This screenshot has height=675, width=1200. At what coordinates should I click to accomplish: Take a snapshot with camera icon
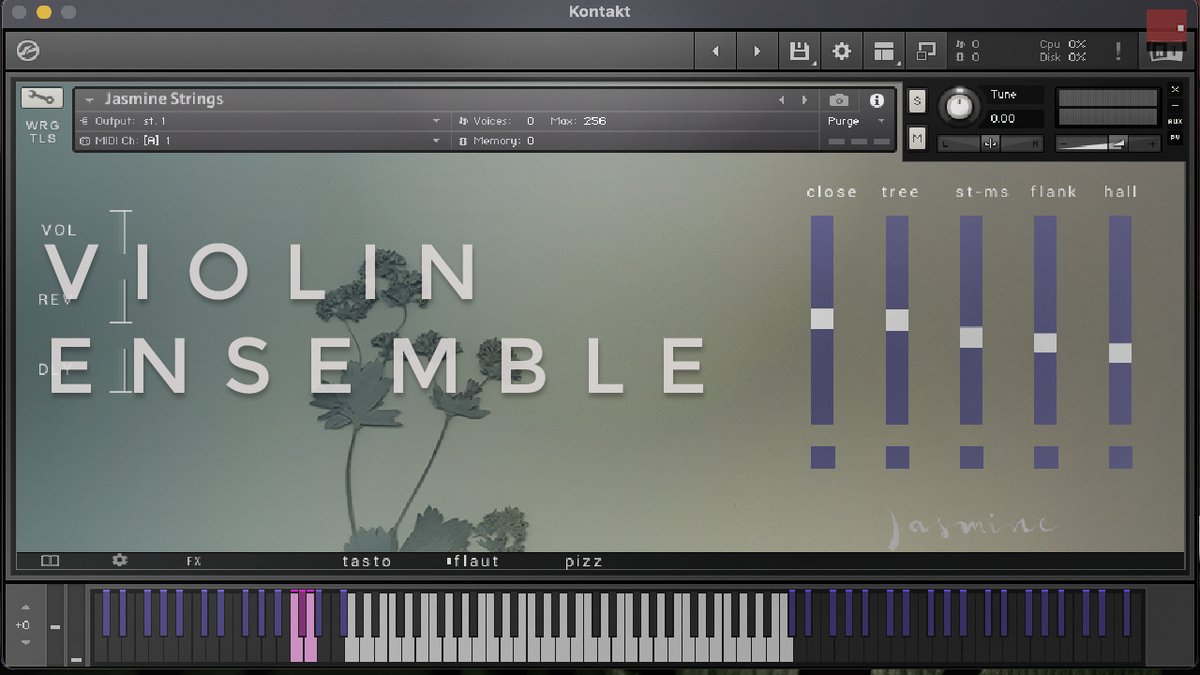coord(839,100)
